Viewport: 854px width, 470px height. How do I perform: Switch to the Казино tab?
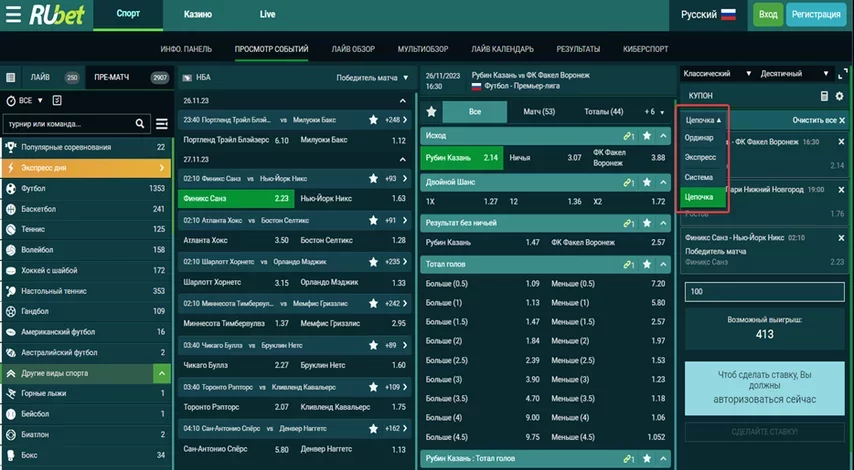point(198,15)
